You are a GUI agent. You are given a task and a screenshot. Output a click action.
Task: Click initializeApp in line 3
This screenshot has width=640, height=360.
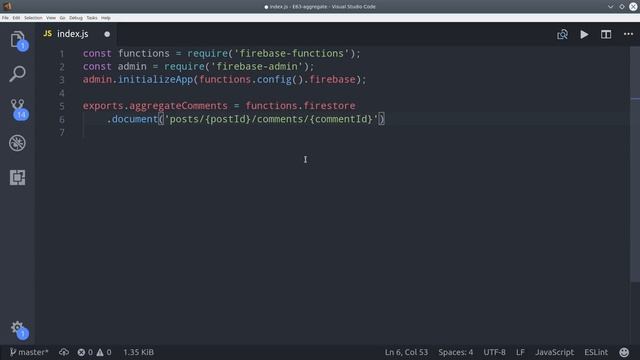click(155, 80)
